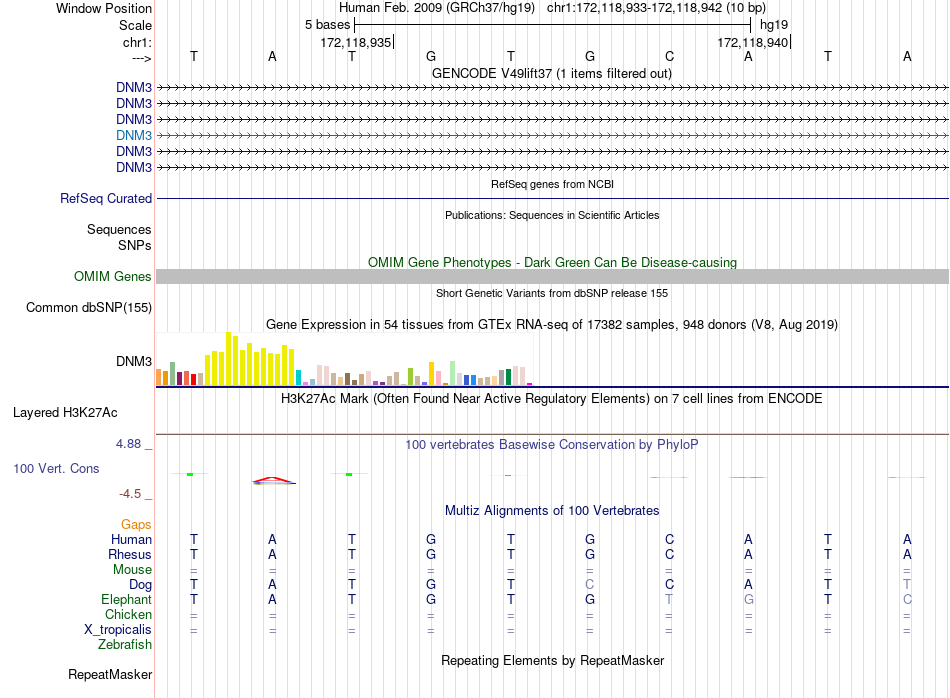Click the 5 bases scale text

(x=327, y=25)
